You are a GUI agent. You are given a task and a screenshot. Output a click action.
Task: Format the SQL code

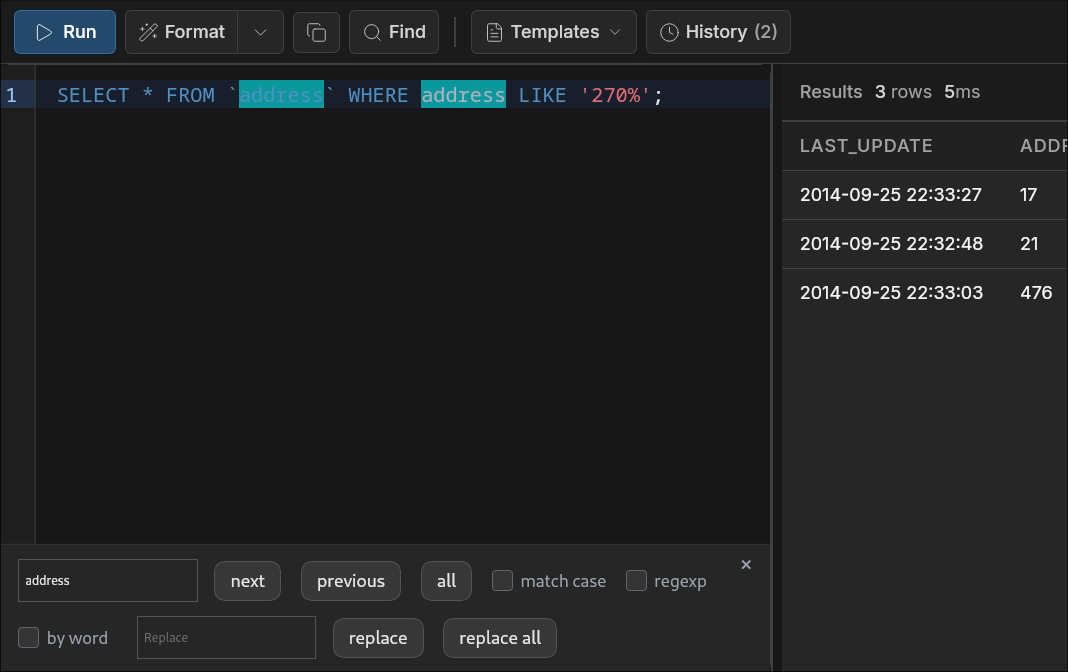coord(182,32)
